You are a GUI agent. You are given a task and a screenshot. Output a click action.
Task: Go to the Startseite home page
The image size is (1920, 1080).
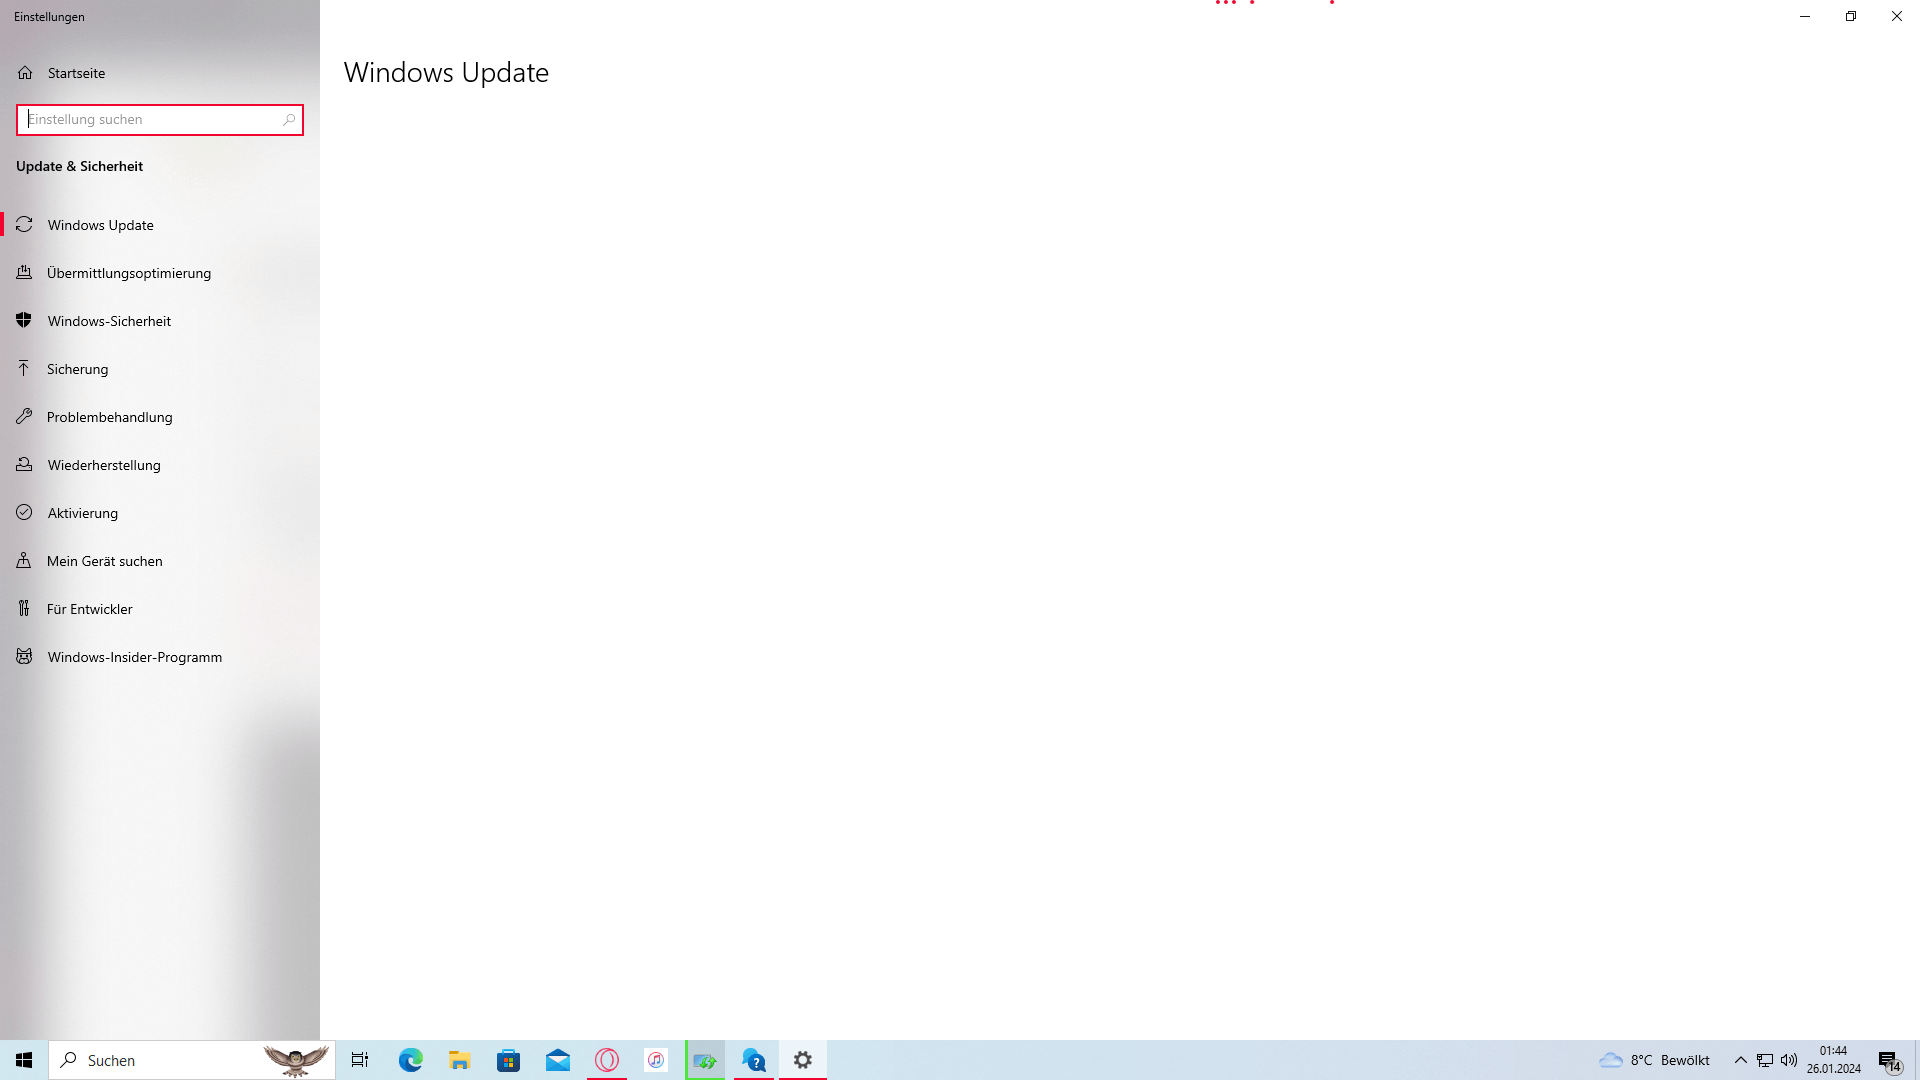(160, 73)
